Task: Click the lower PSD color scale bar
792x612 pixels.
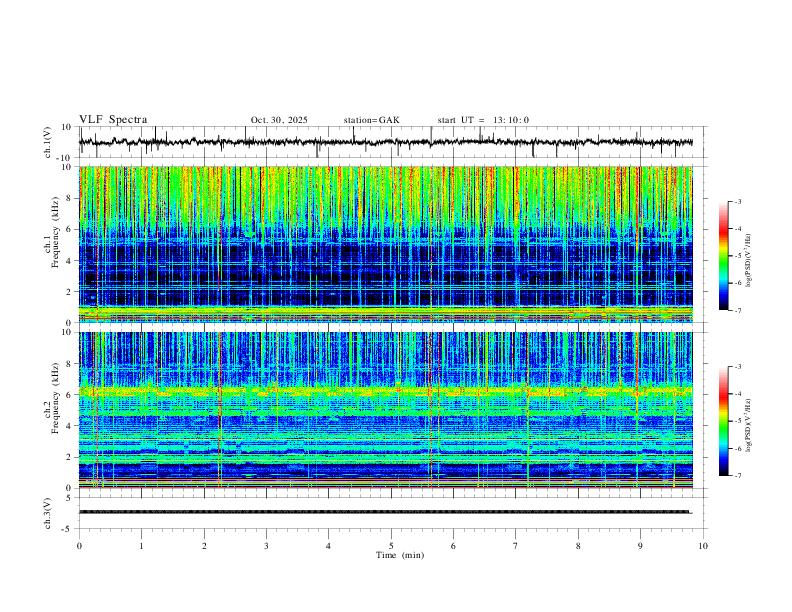Action: coord(724,421)
